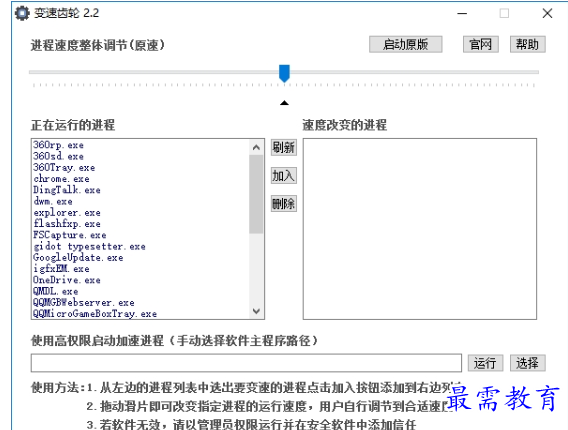Select dwm.exe in the process list

53,201
